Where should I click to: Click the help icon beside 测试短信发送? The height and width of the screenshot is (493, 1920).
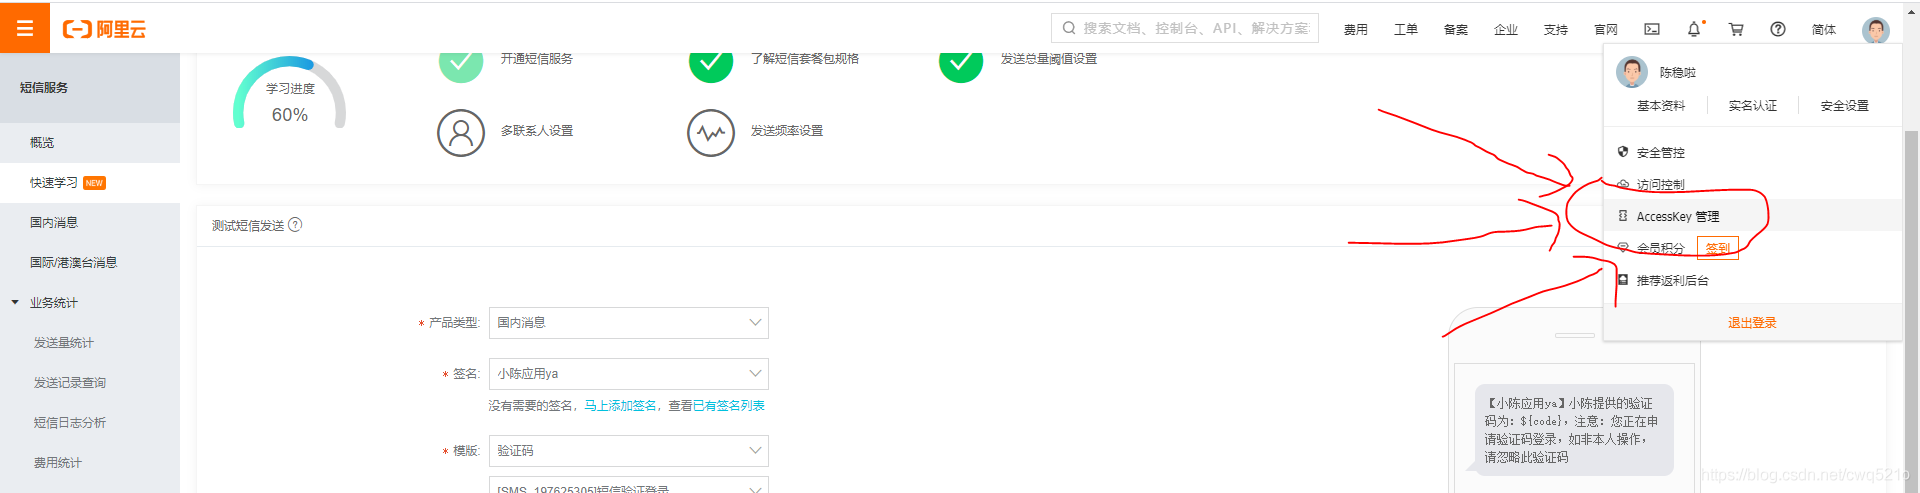[x=295, y=225]
